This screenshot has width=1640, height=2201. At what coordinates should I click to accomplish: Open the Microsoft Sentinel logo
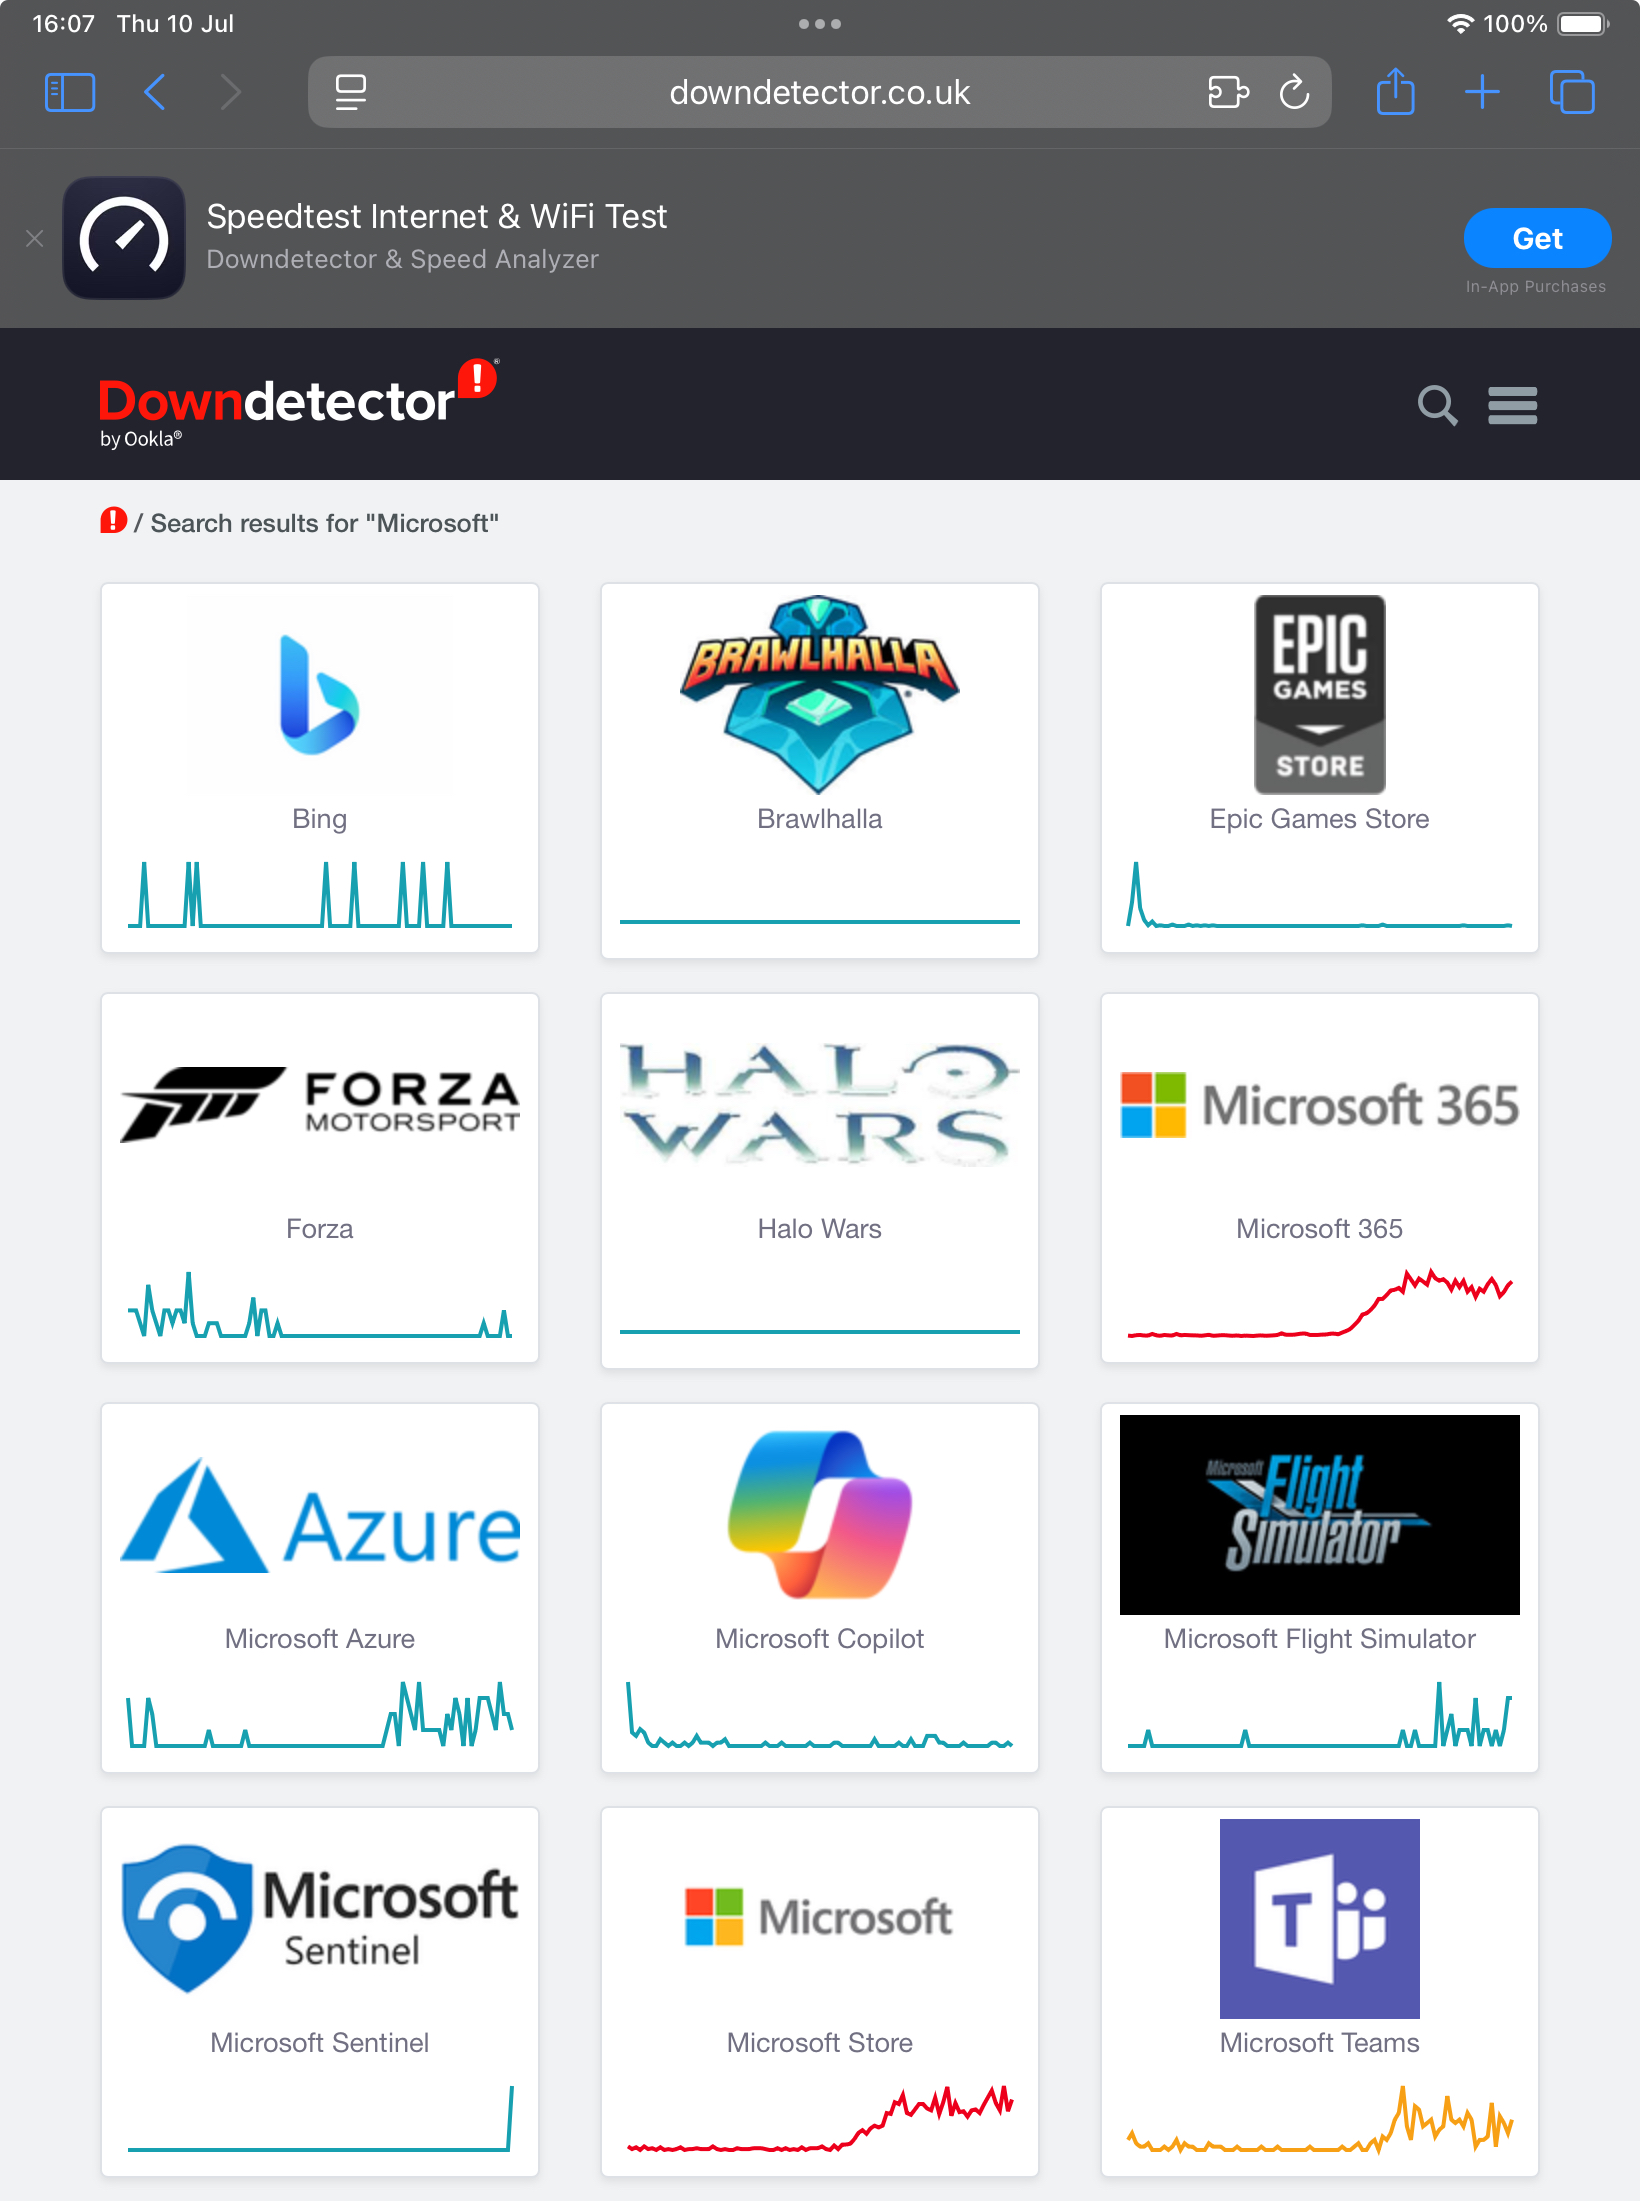(320, 1919)
